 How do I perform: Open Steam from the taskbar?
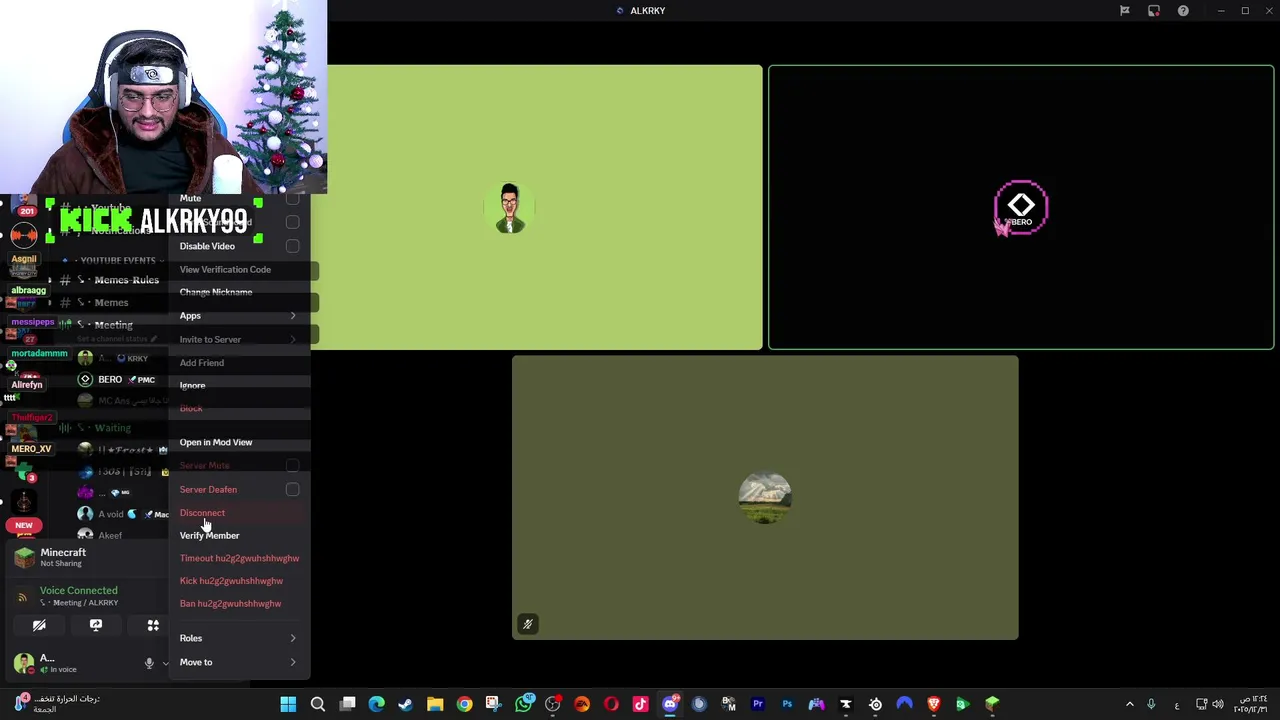coord(405,704)
